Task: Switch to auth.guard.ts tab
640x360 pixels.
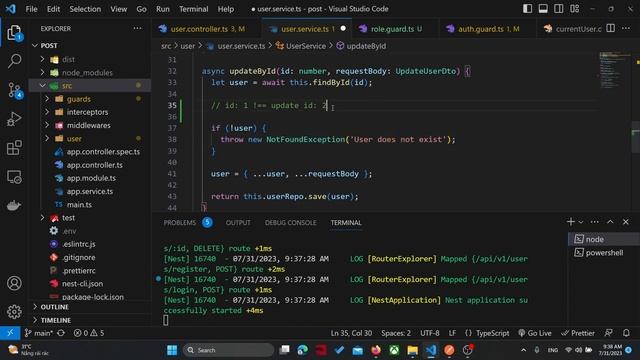Action: point(488,29)
